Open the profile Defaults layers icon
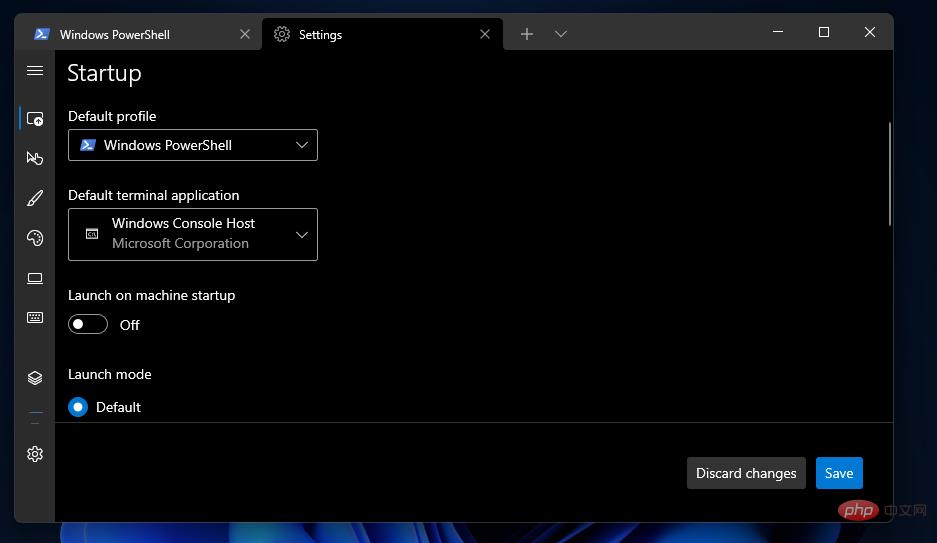Image resolution: width=937 pixels, height=543 pixels. coord(35,378)
